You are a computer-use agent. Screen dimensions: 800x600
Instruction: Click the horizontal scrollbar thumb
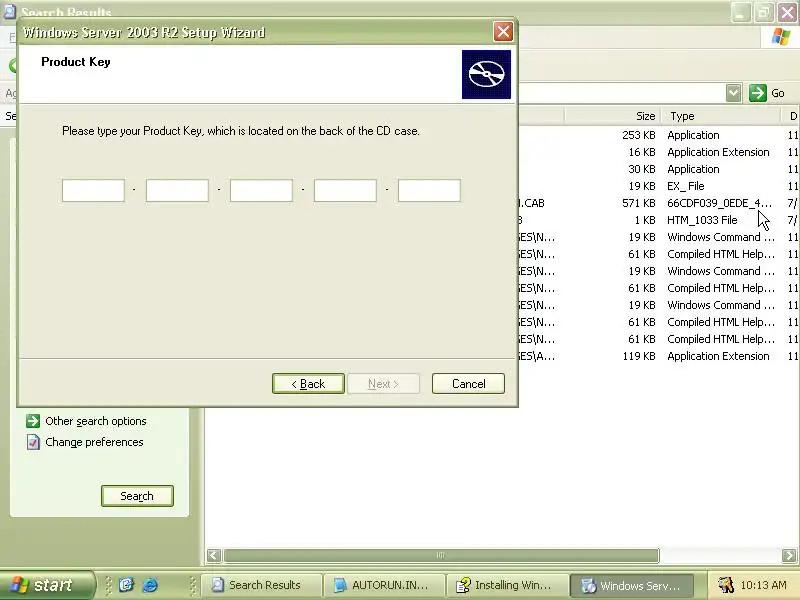click(x=441, y=555)
